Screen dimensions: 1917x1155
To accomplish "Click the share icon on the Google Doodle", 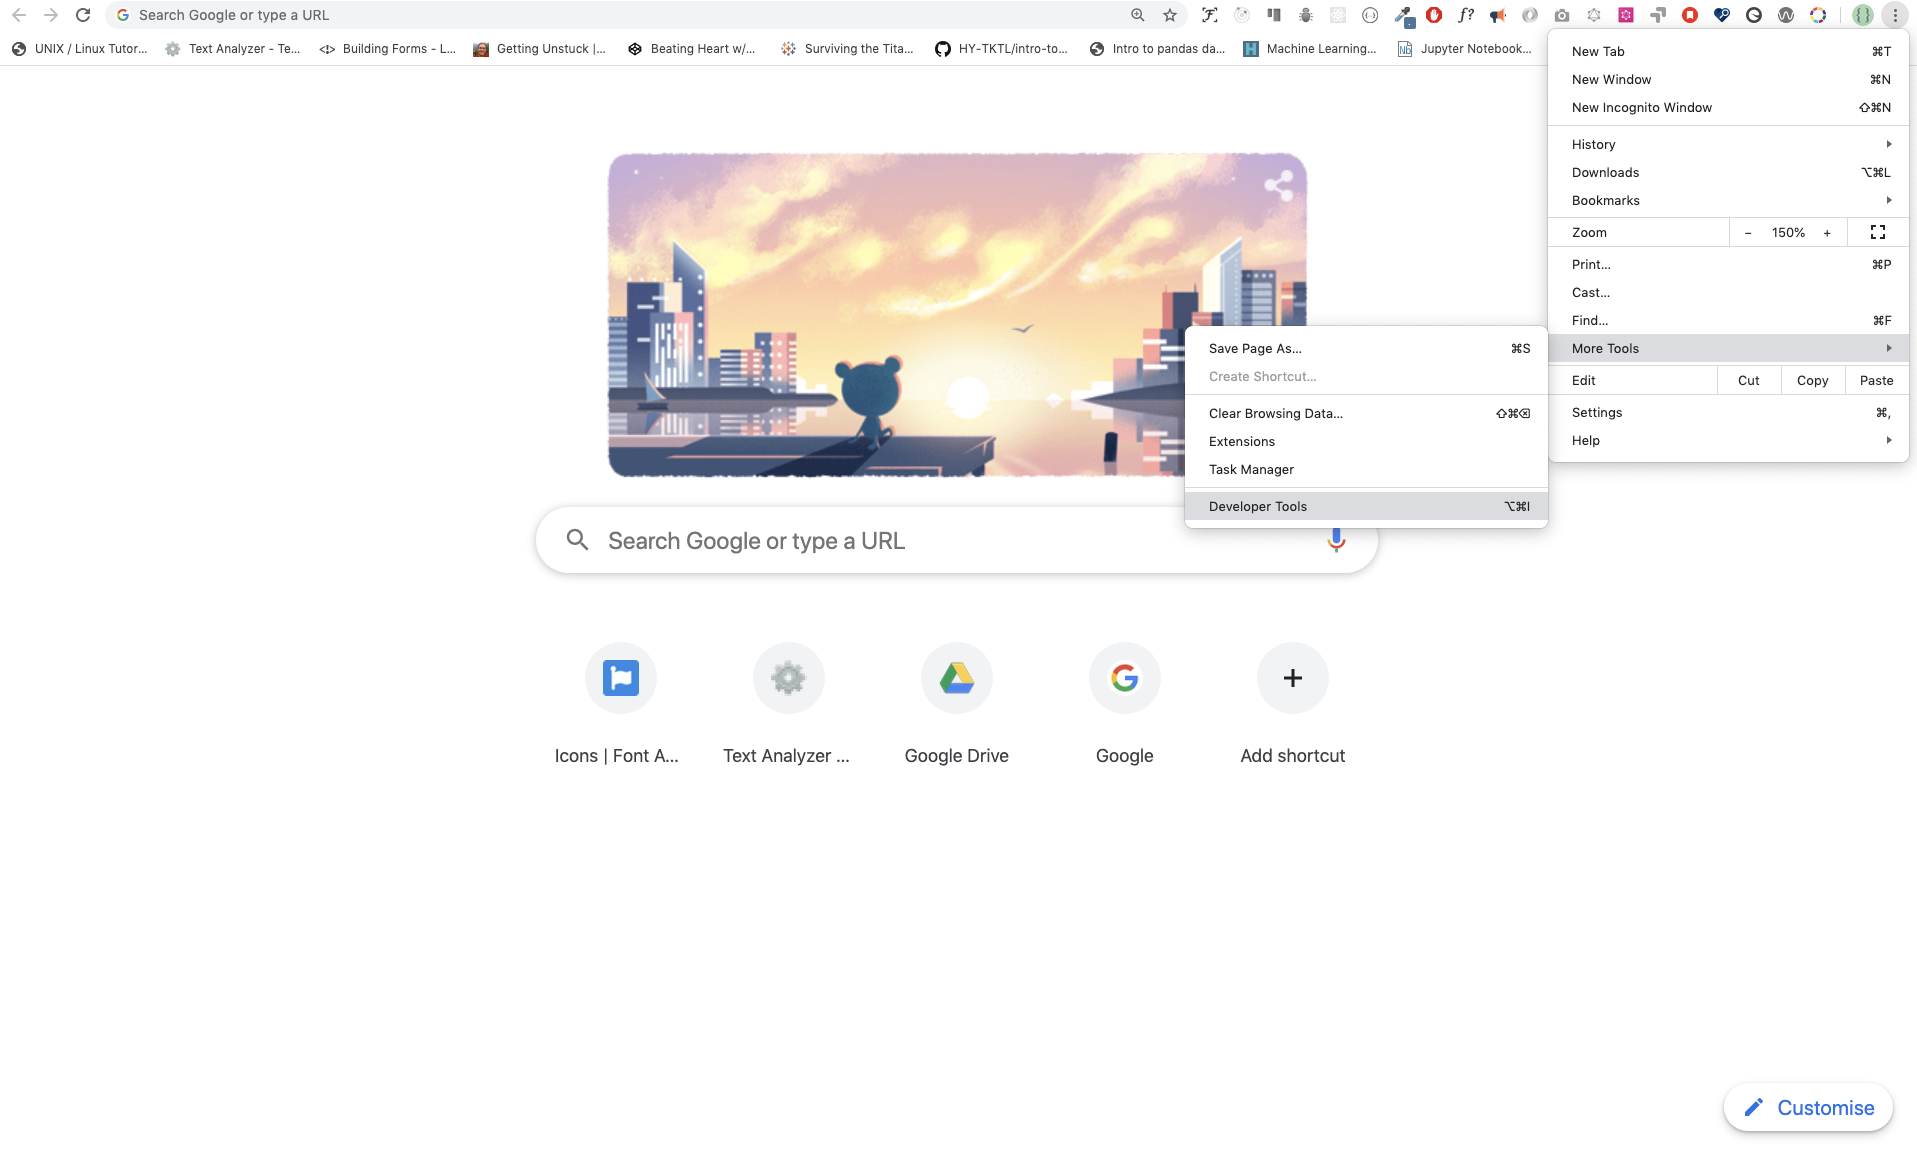I will tap(1279, 185).
